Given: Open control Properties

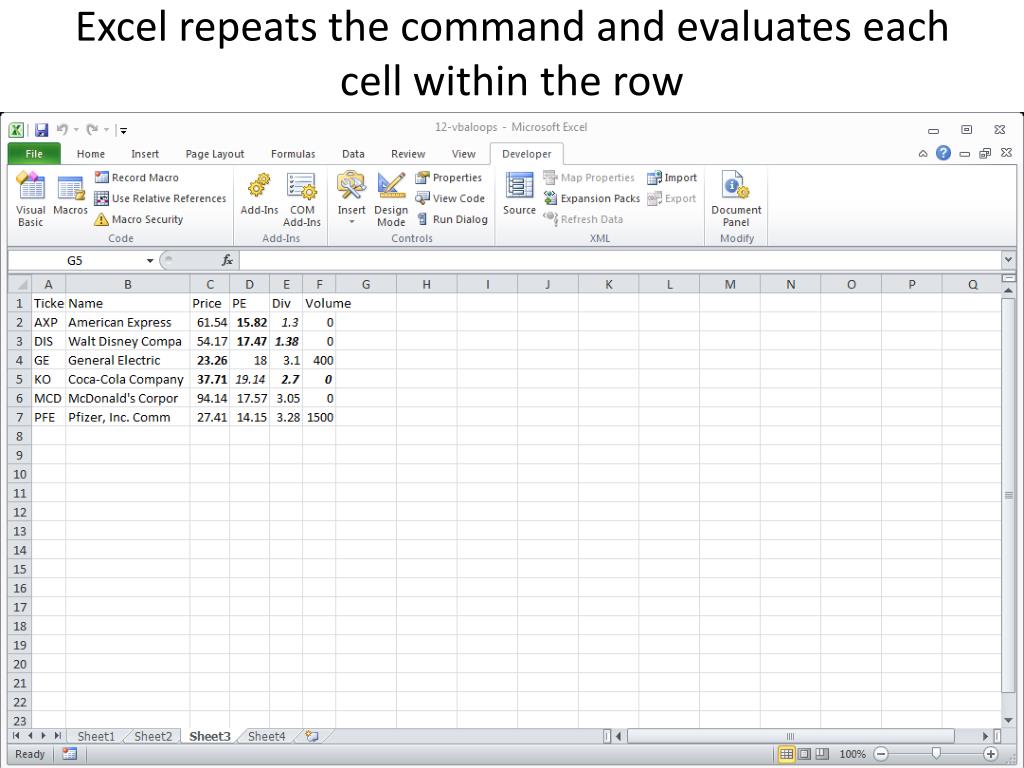Looking at the screenshot, I should tap(449, 178).
